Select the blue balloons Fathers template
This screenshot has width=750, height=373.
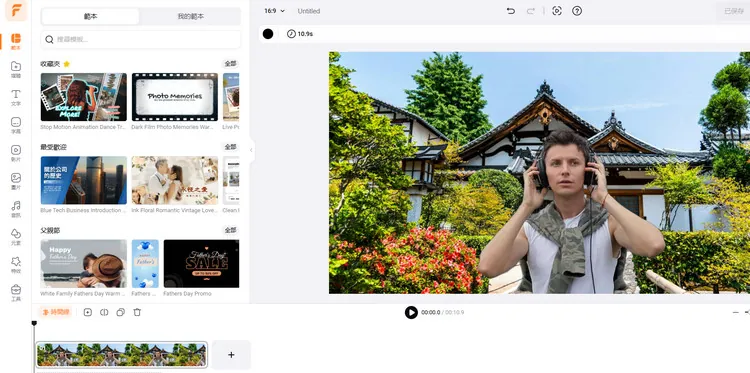[x=145, y=263]
